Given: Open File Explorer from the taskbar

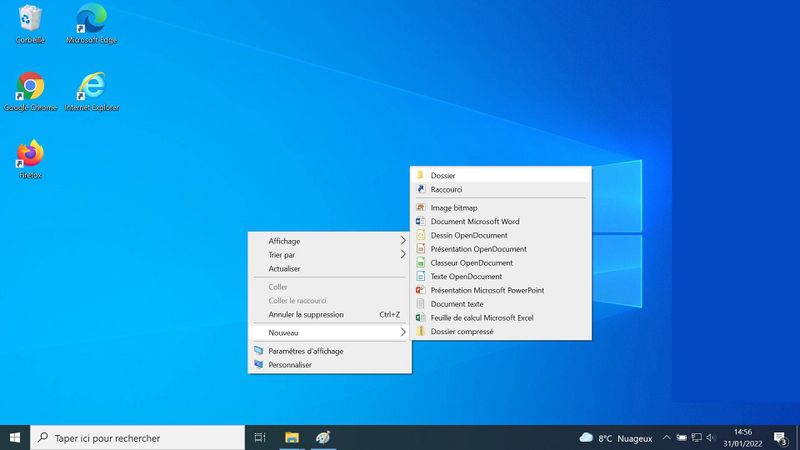Looking at the screenshot, I should 292,438.
